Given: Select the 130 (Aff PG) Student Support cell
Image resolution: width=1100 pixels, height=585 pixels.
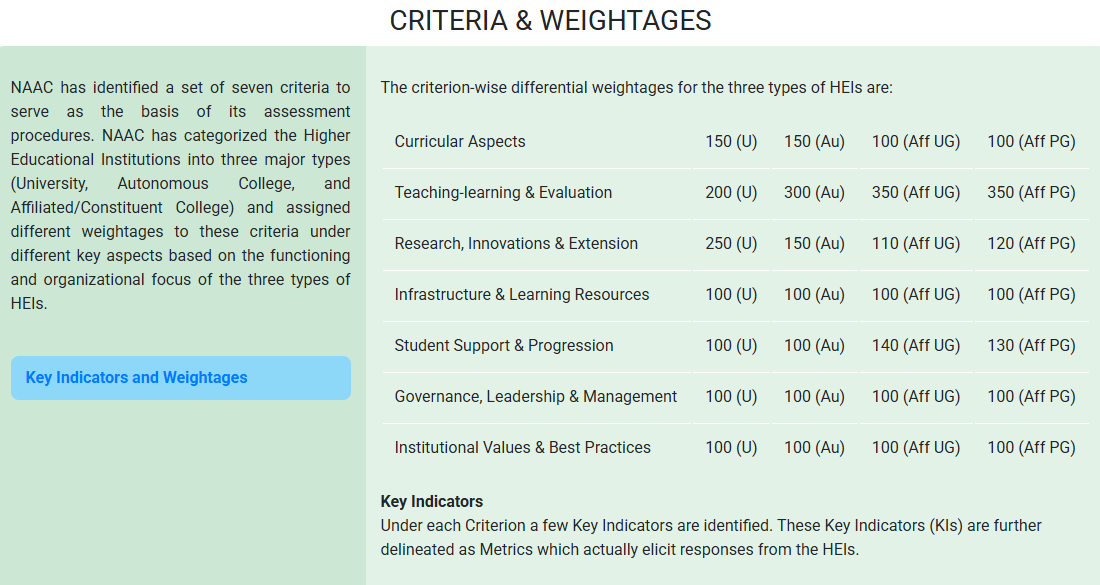Looking at the screenshot, I should (1031, 346).
